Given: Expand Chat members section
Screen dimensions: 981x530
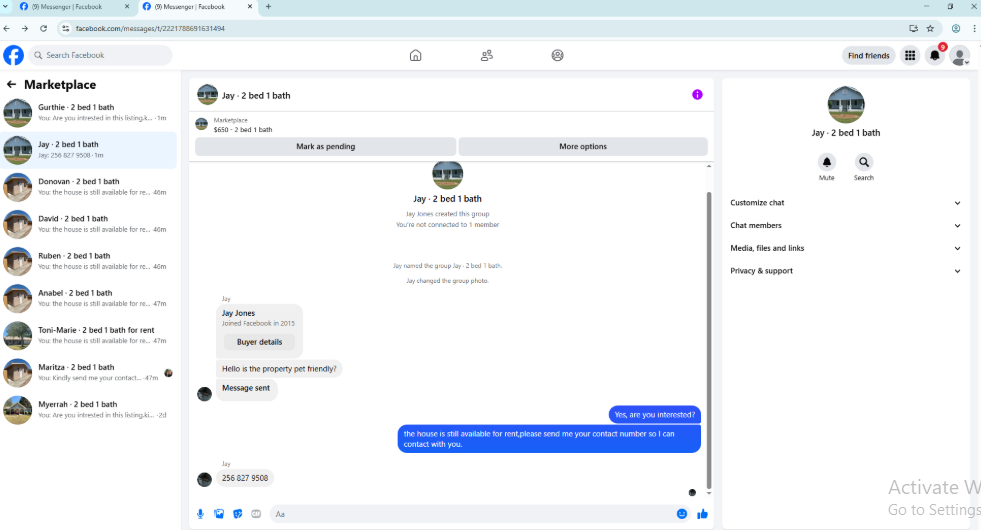Looking at the screenshot, I should [x=845, y=225].
